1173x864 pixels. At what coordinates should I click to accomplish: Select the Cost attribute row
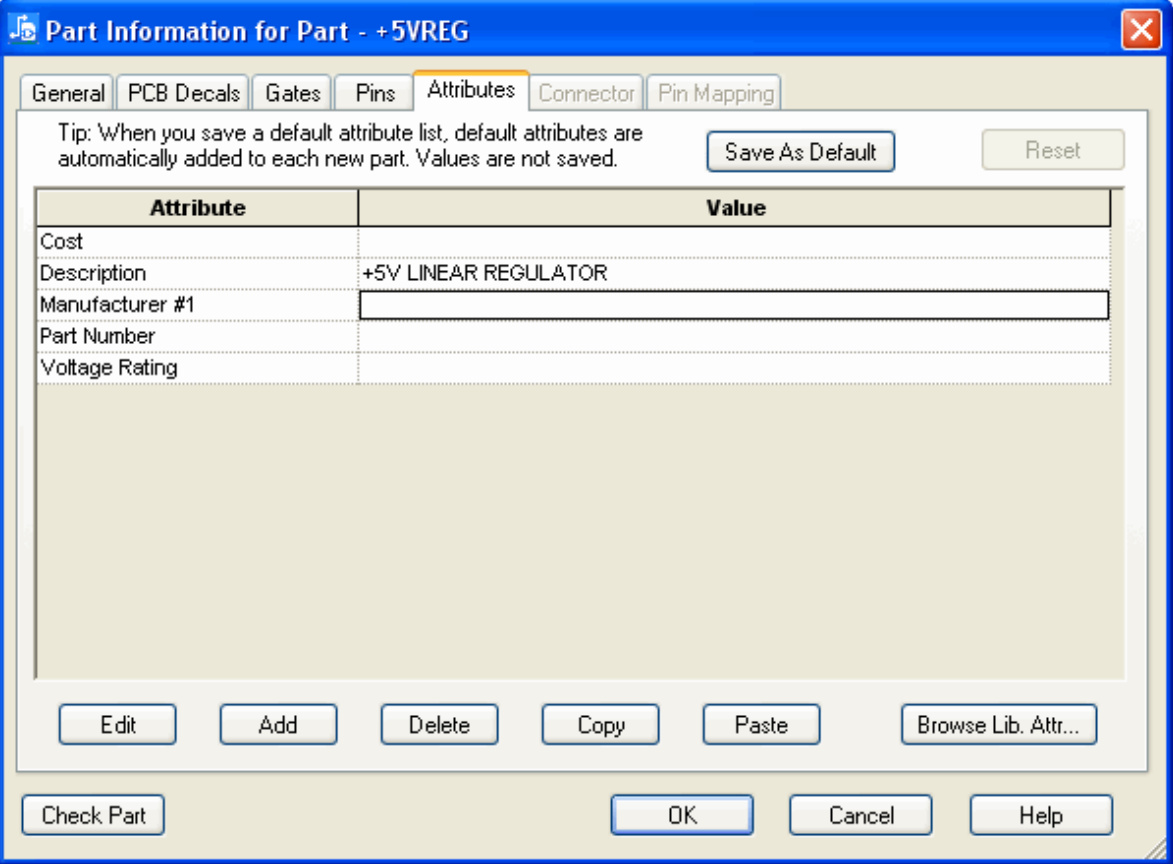click(197, 242)
